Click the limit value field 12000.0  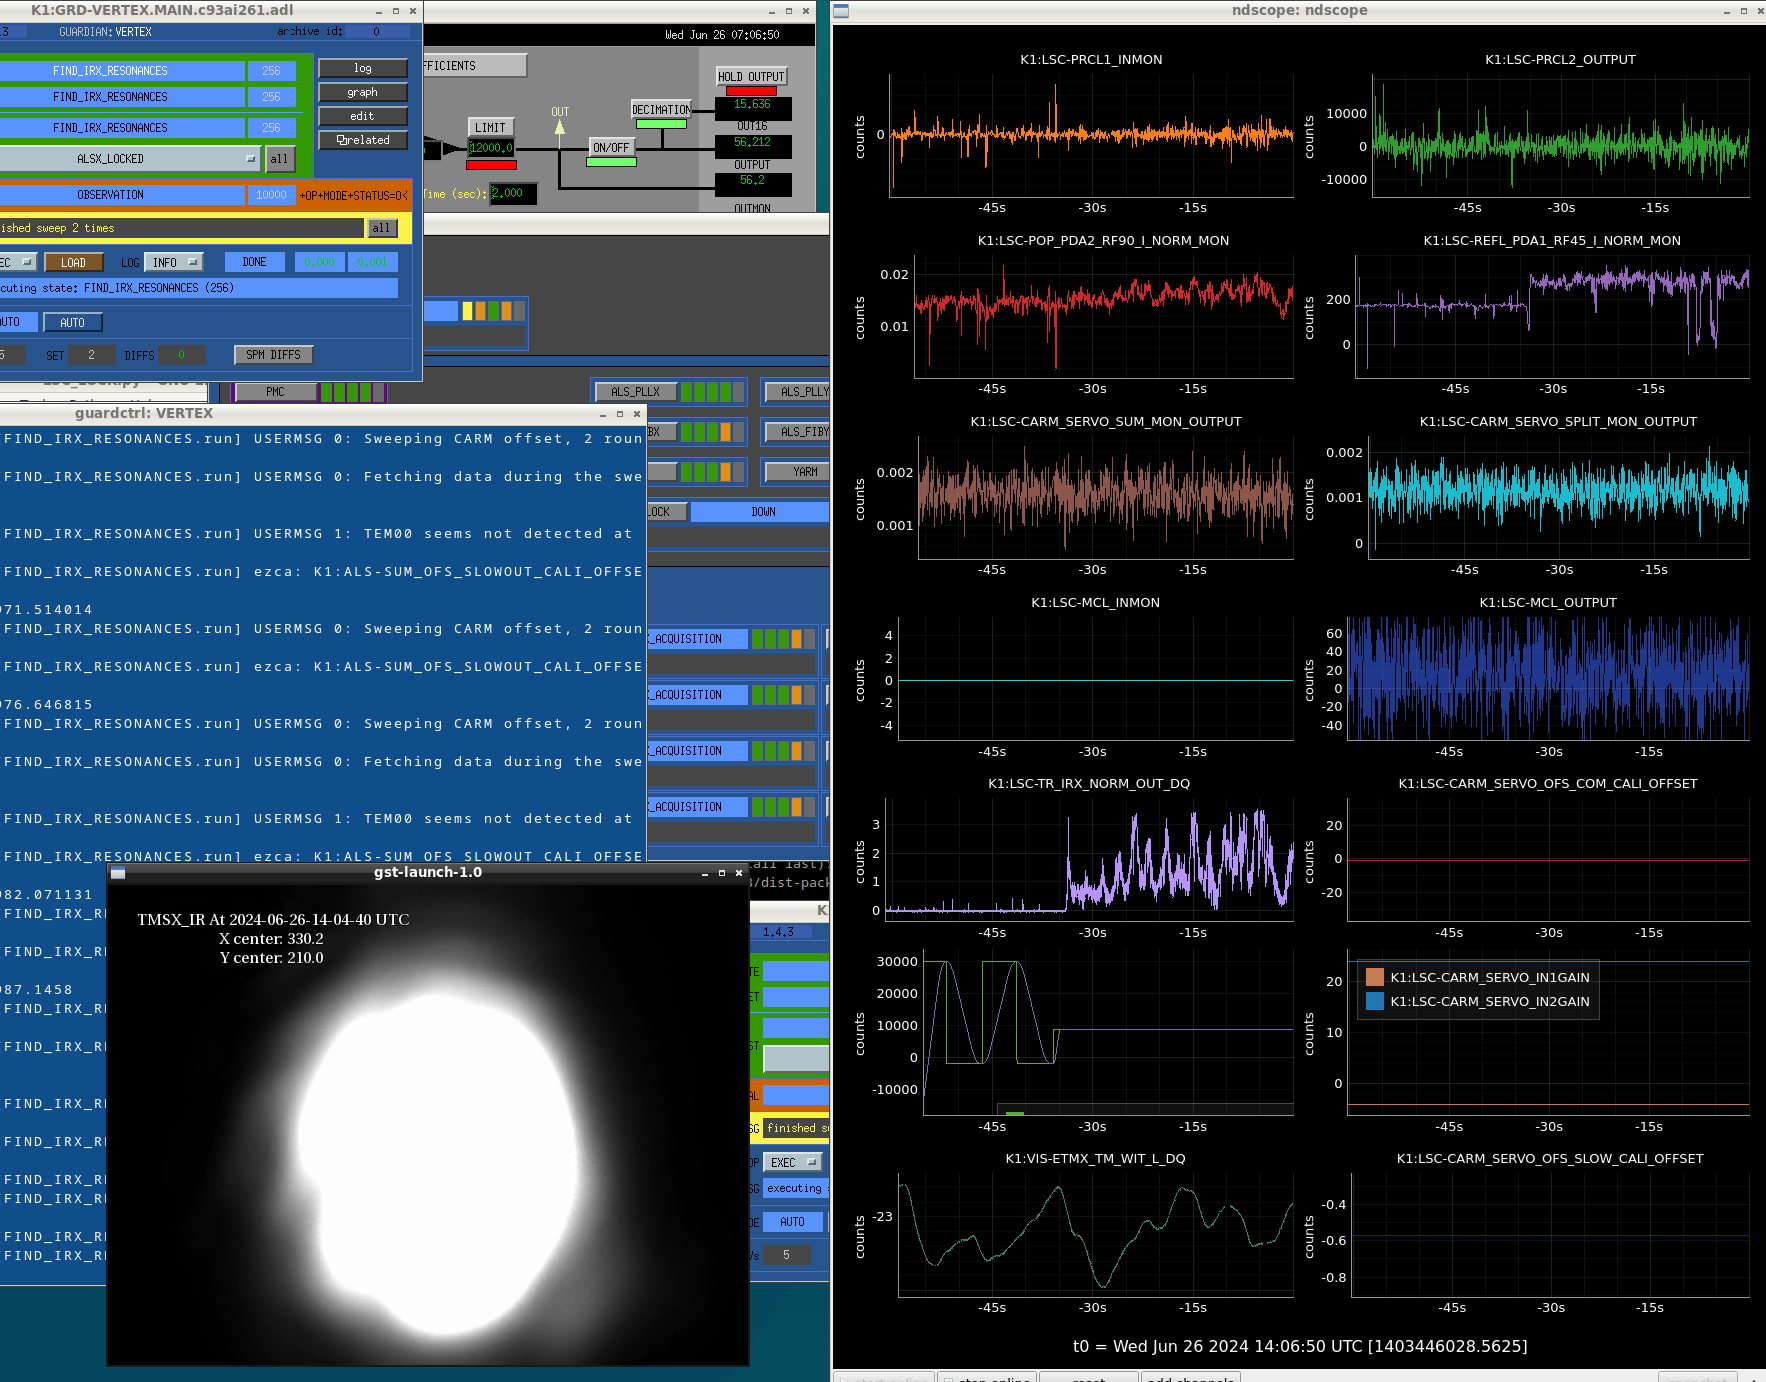tap(491, 148)
